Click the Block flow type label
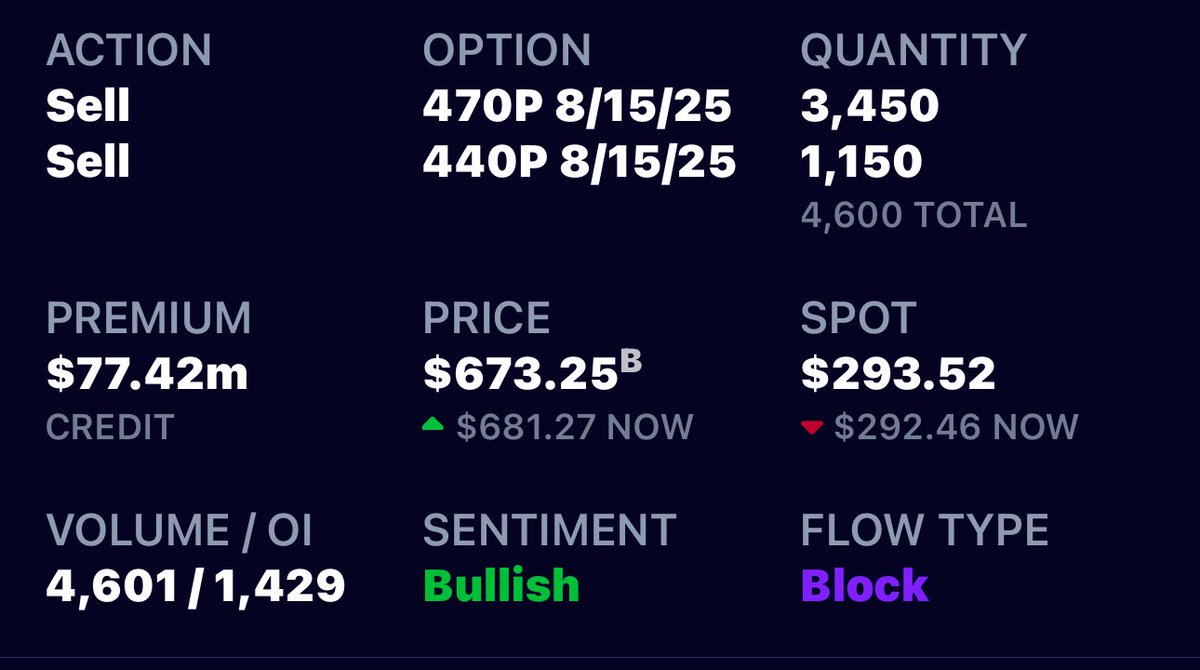The width and height of the screenshot is (1200, 670). [865, 586]
